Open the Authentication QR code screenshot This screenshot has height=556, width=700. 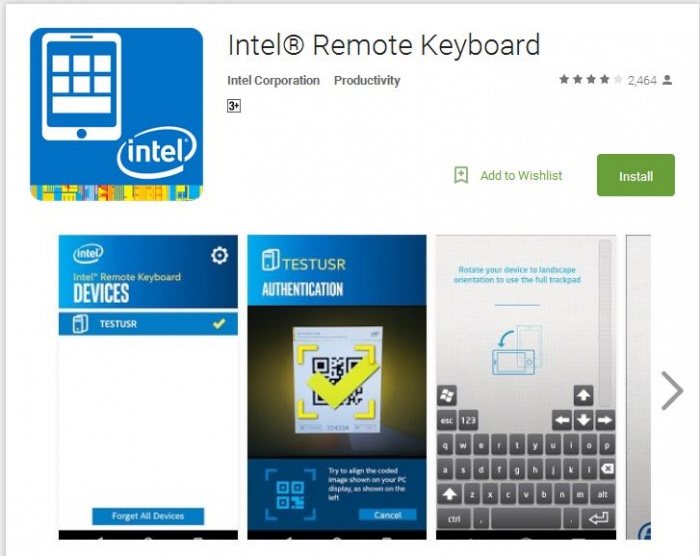337,387
